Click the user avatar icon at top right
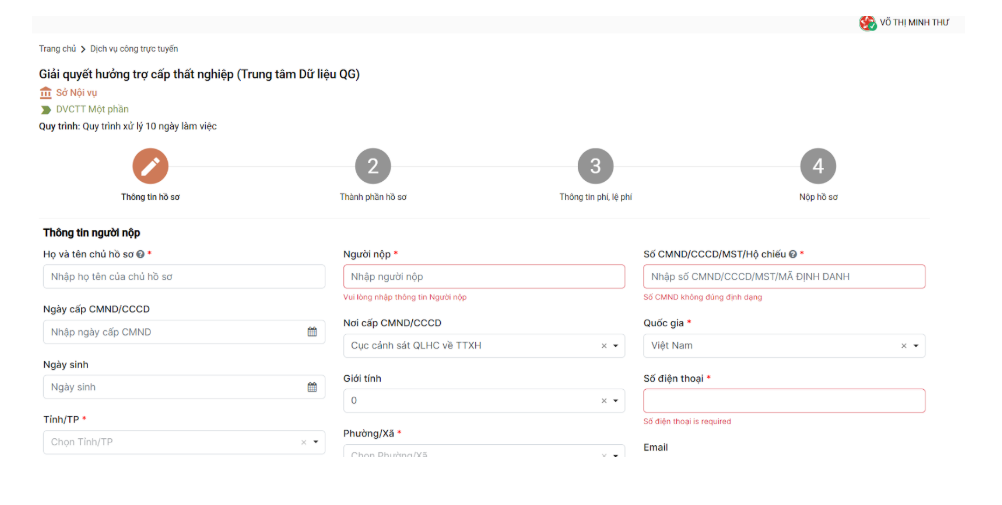This screenshot has width=1002, height=505. [867, 23]
